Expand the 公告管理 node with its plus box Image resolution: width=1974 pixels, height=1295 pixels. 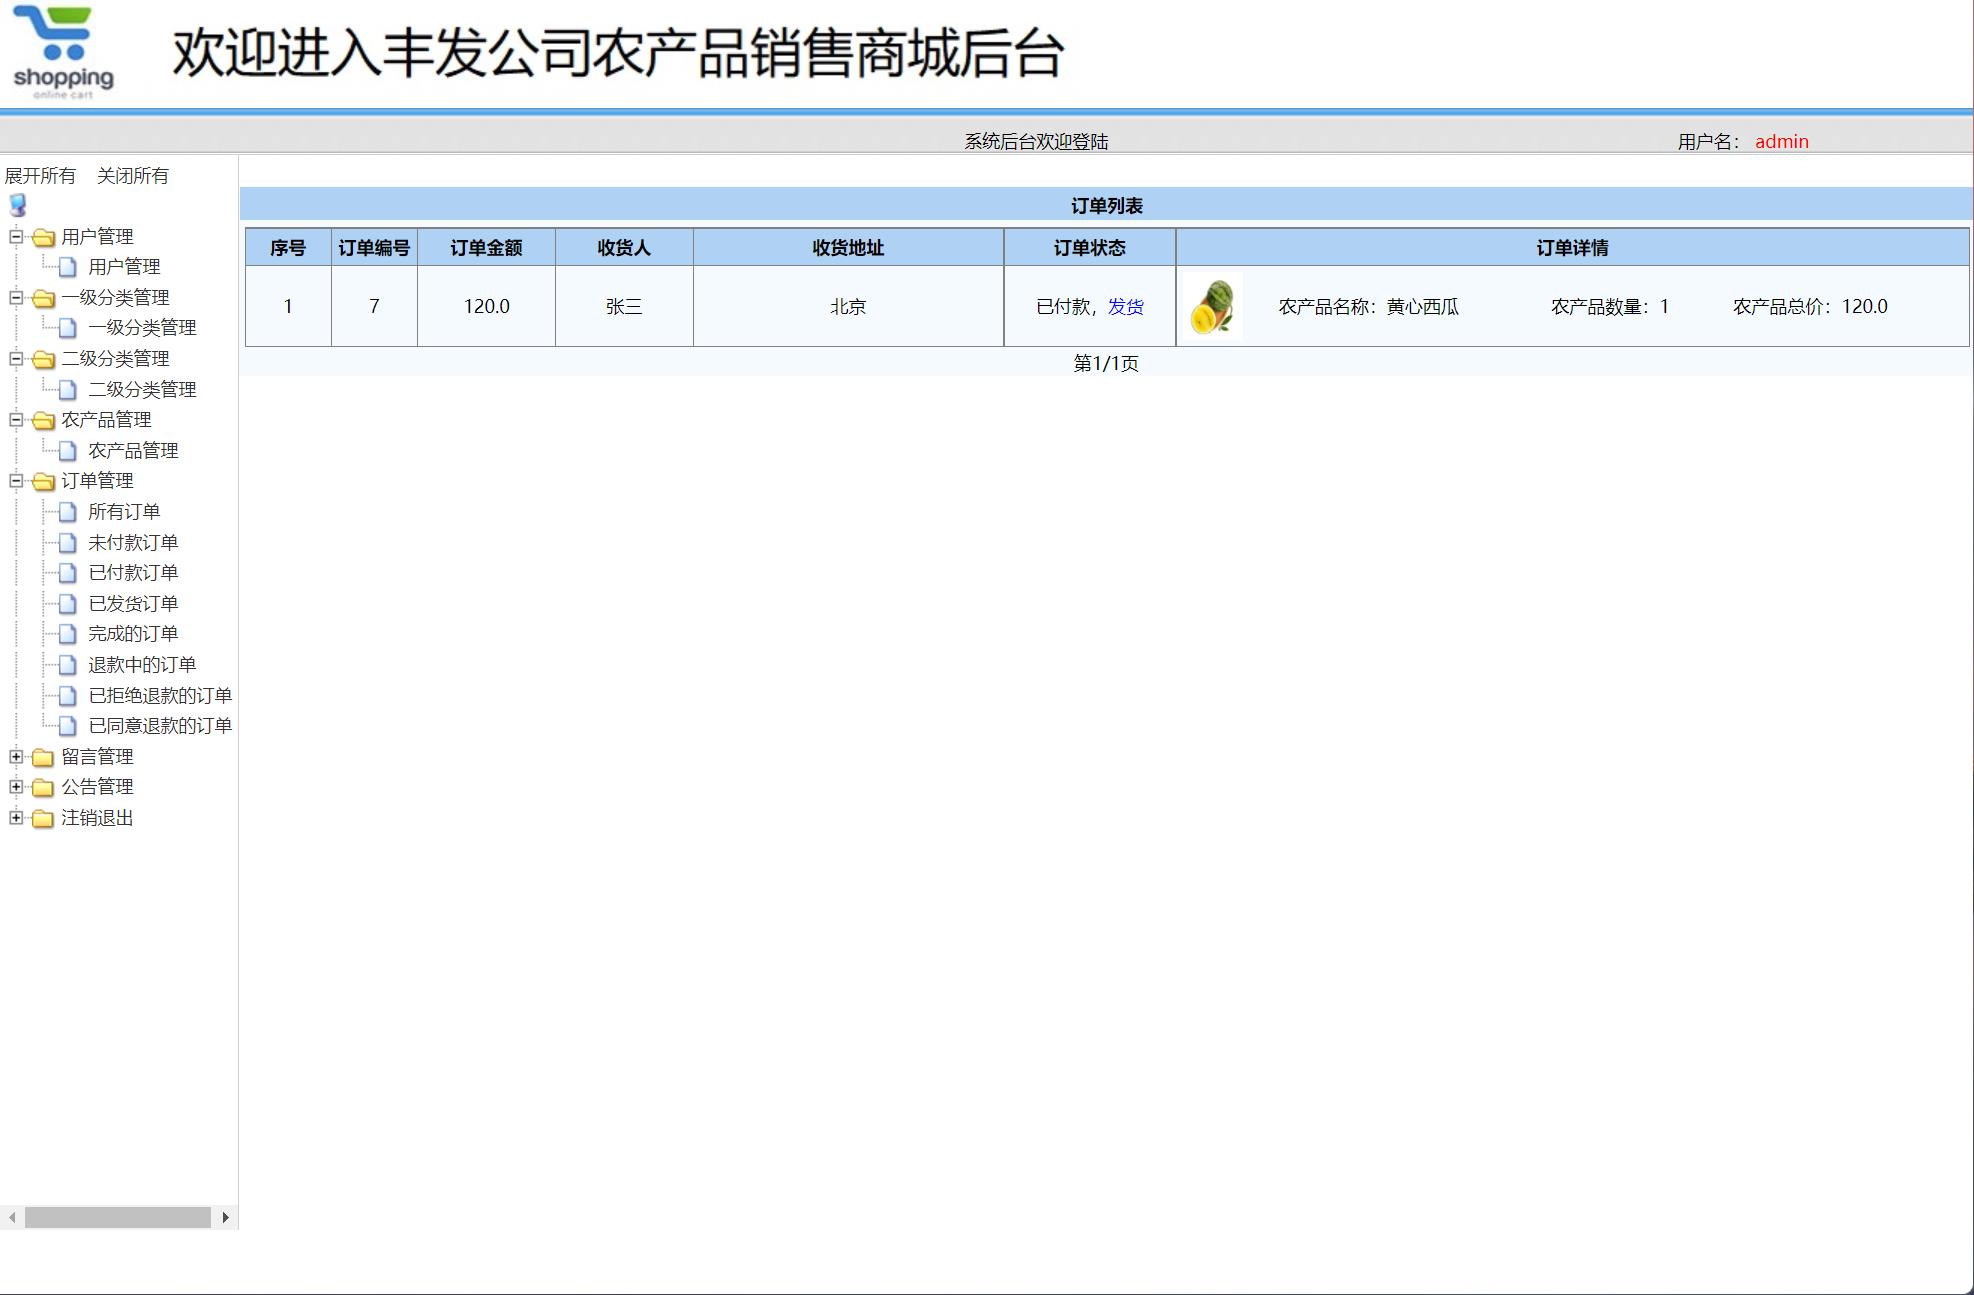(15, 787)
